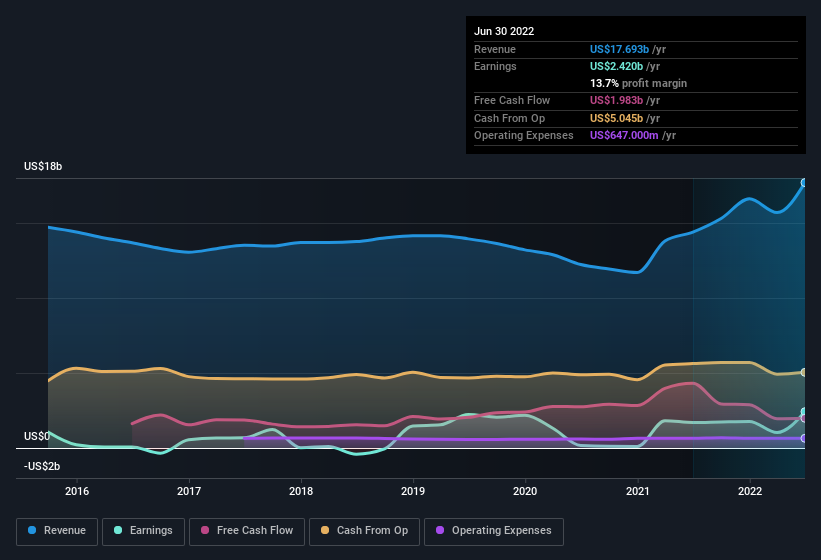Viewport: 821px width, 560px height.
Task: Hide the Earnings series via its legend label
Action: [151, 530]
